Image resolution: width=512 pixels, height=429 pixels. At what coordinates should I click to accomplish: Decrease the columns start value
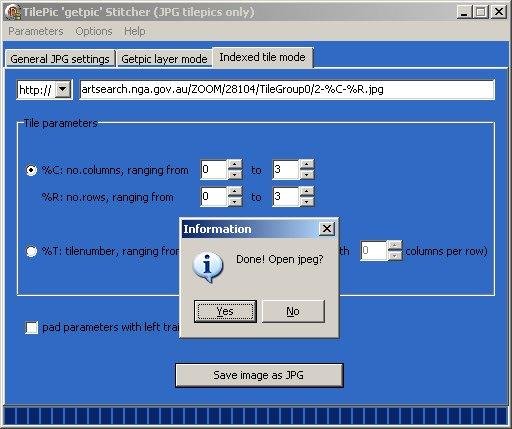235,175
